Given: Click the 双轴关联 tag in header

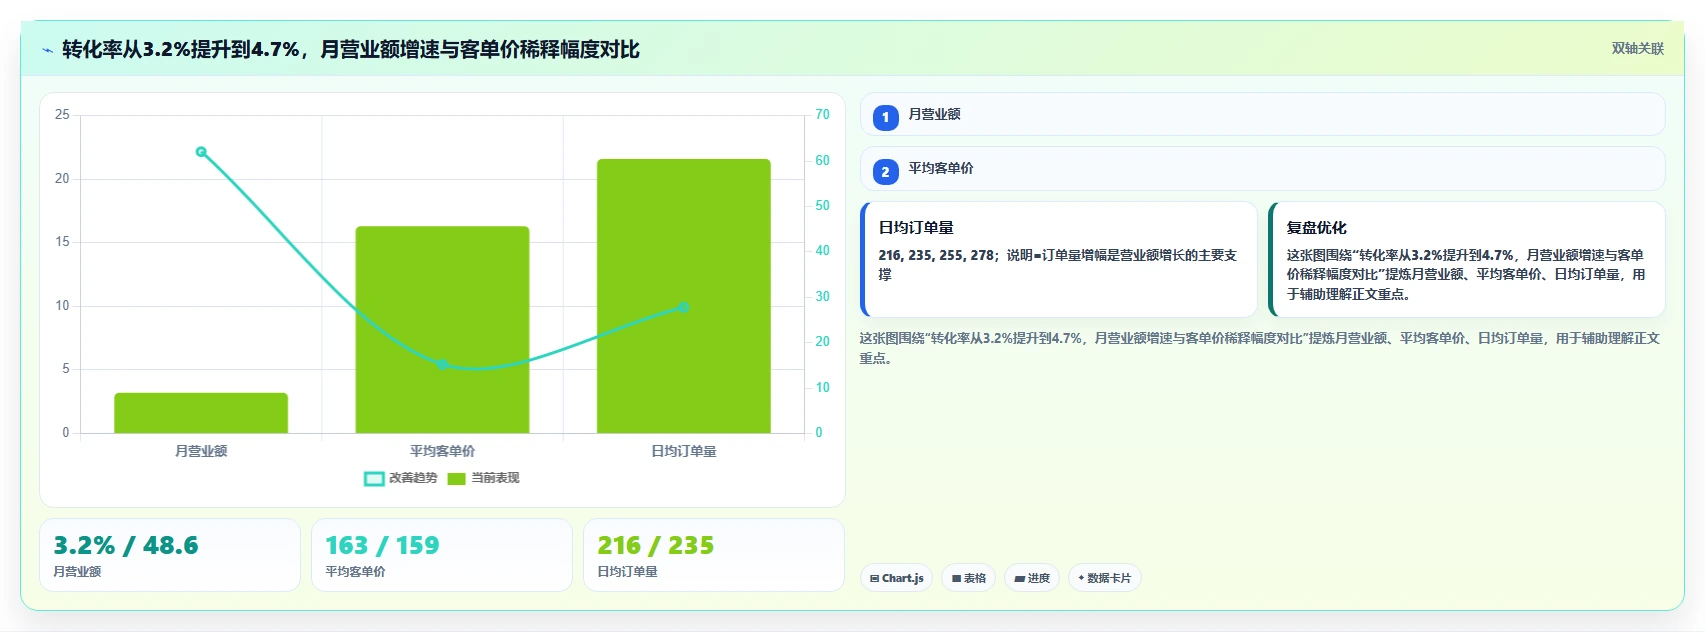Looking at the screenshot, I should [x=1638, y=48].
